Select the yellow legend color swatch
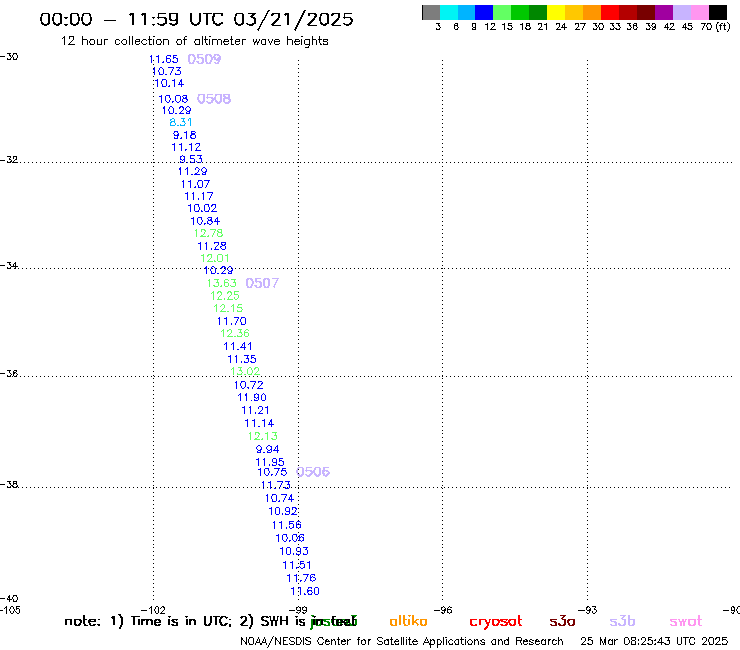The width and height of the screenshot is (740, 650). point(556,12)
